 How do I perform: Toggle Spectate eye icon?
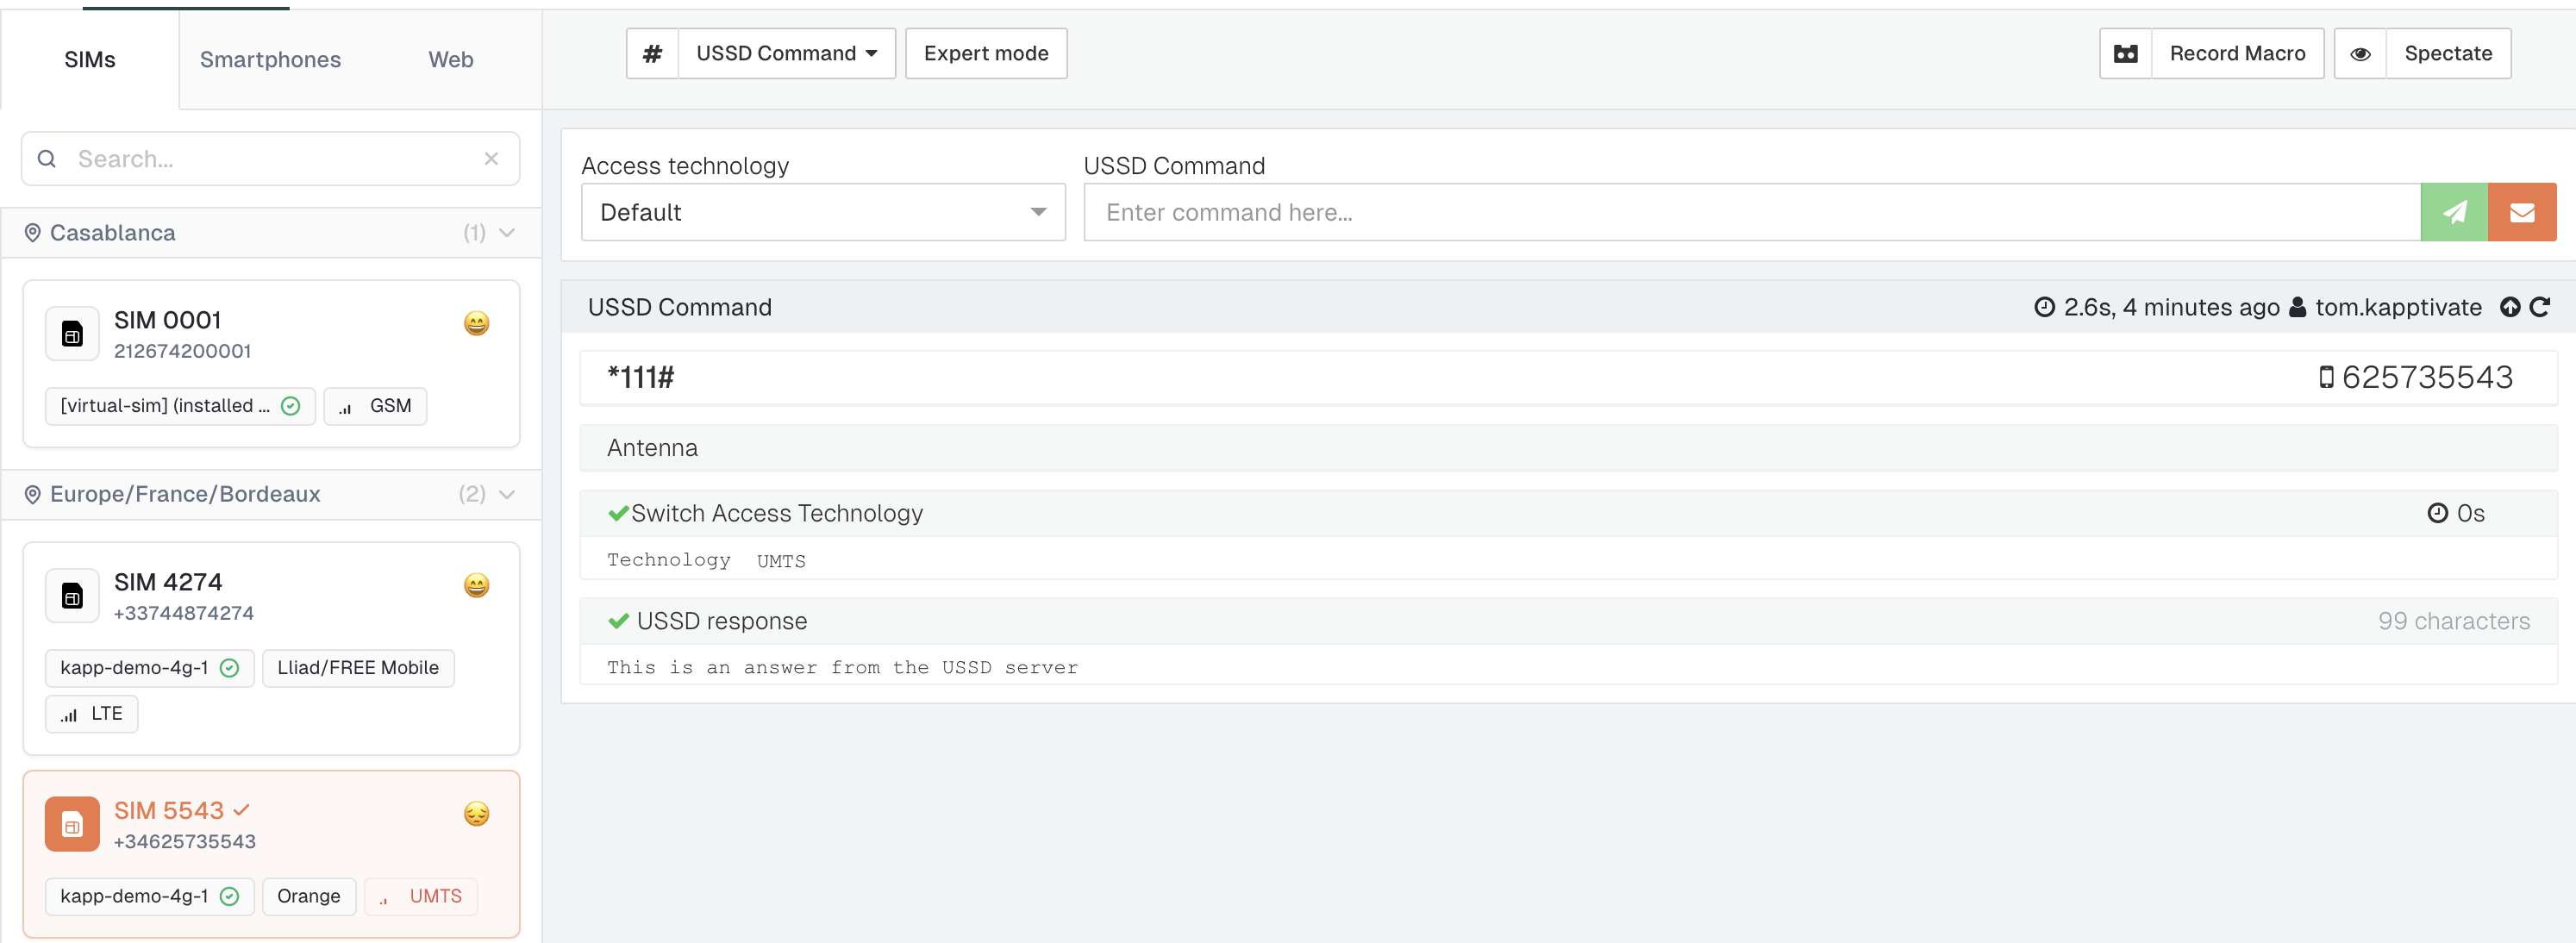[x=2360, y=53]
